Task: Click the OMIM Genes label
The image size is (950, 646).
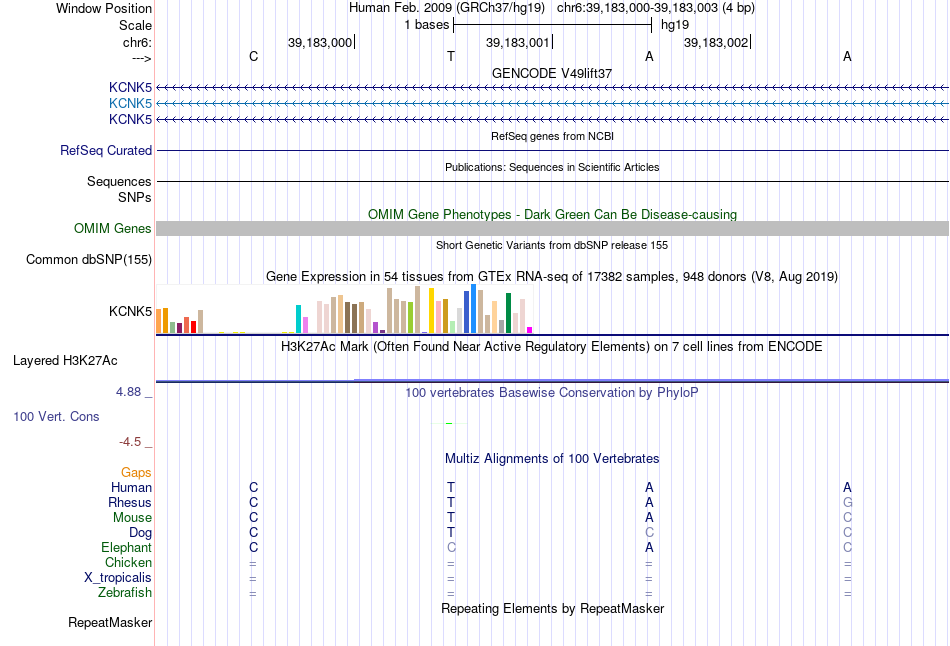Action: coord(113,228)
